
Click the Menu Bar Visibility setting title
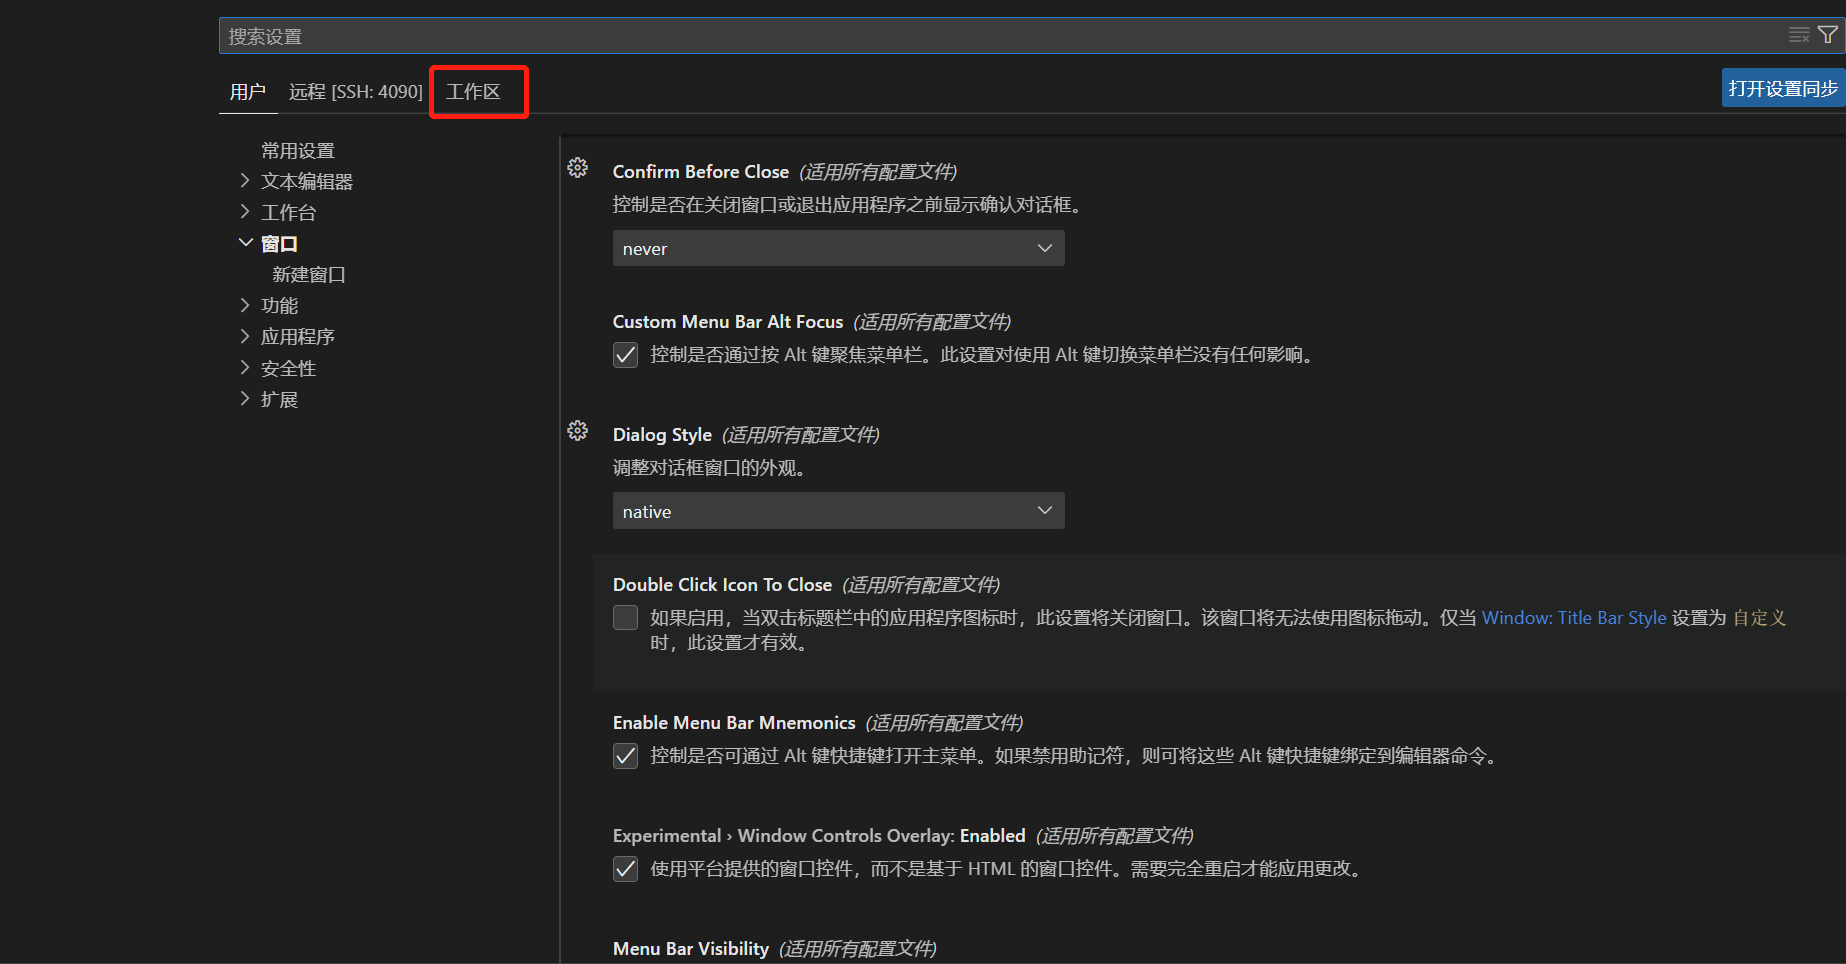tap(691, 949)
